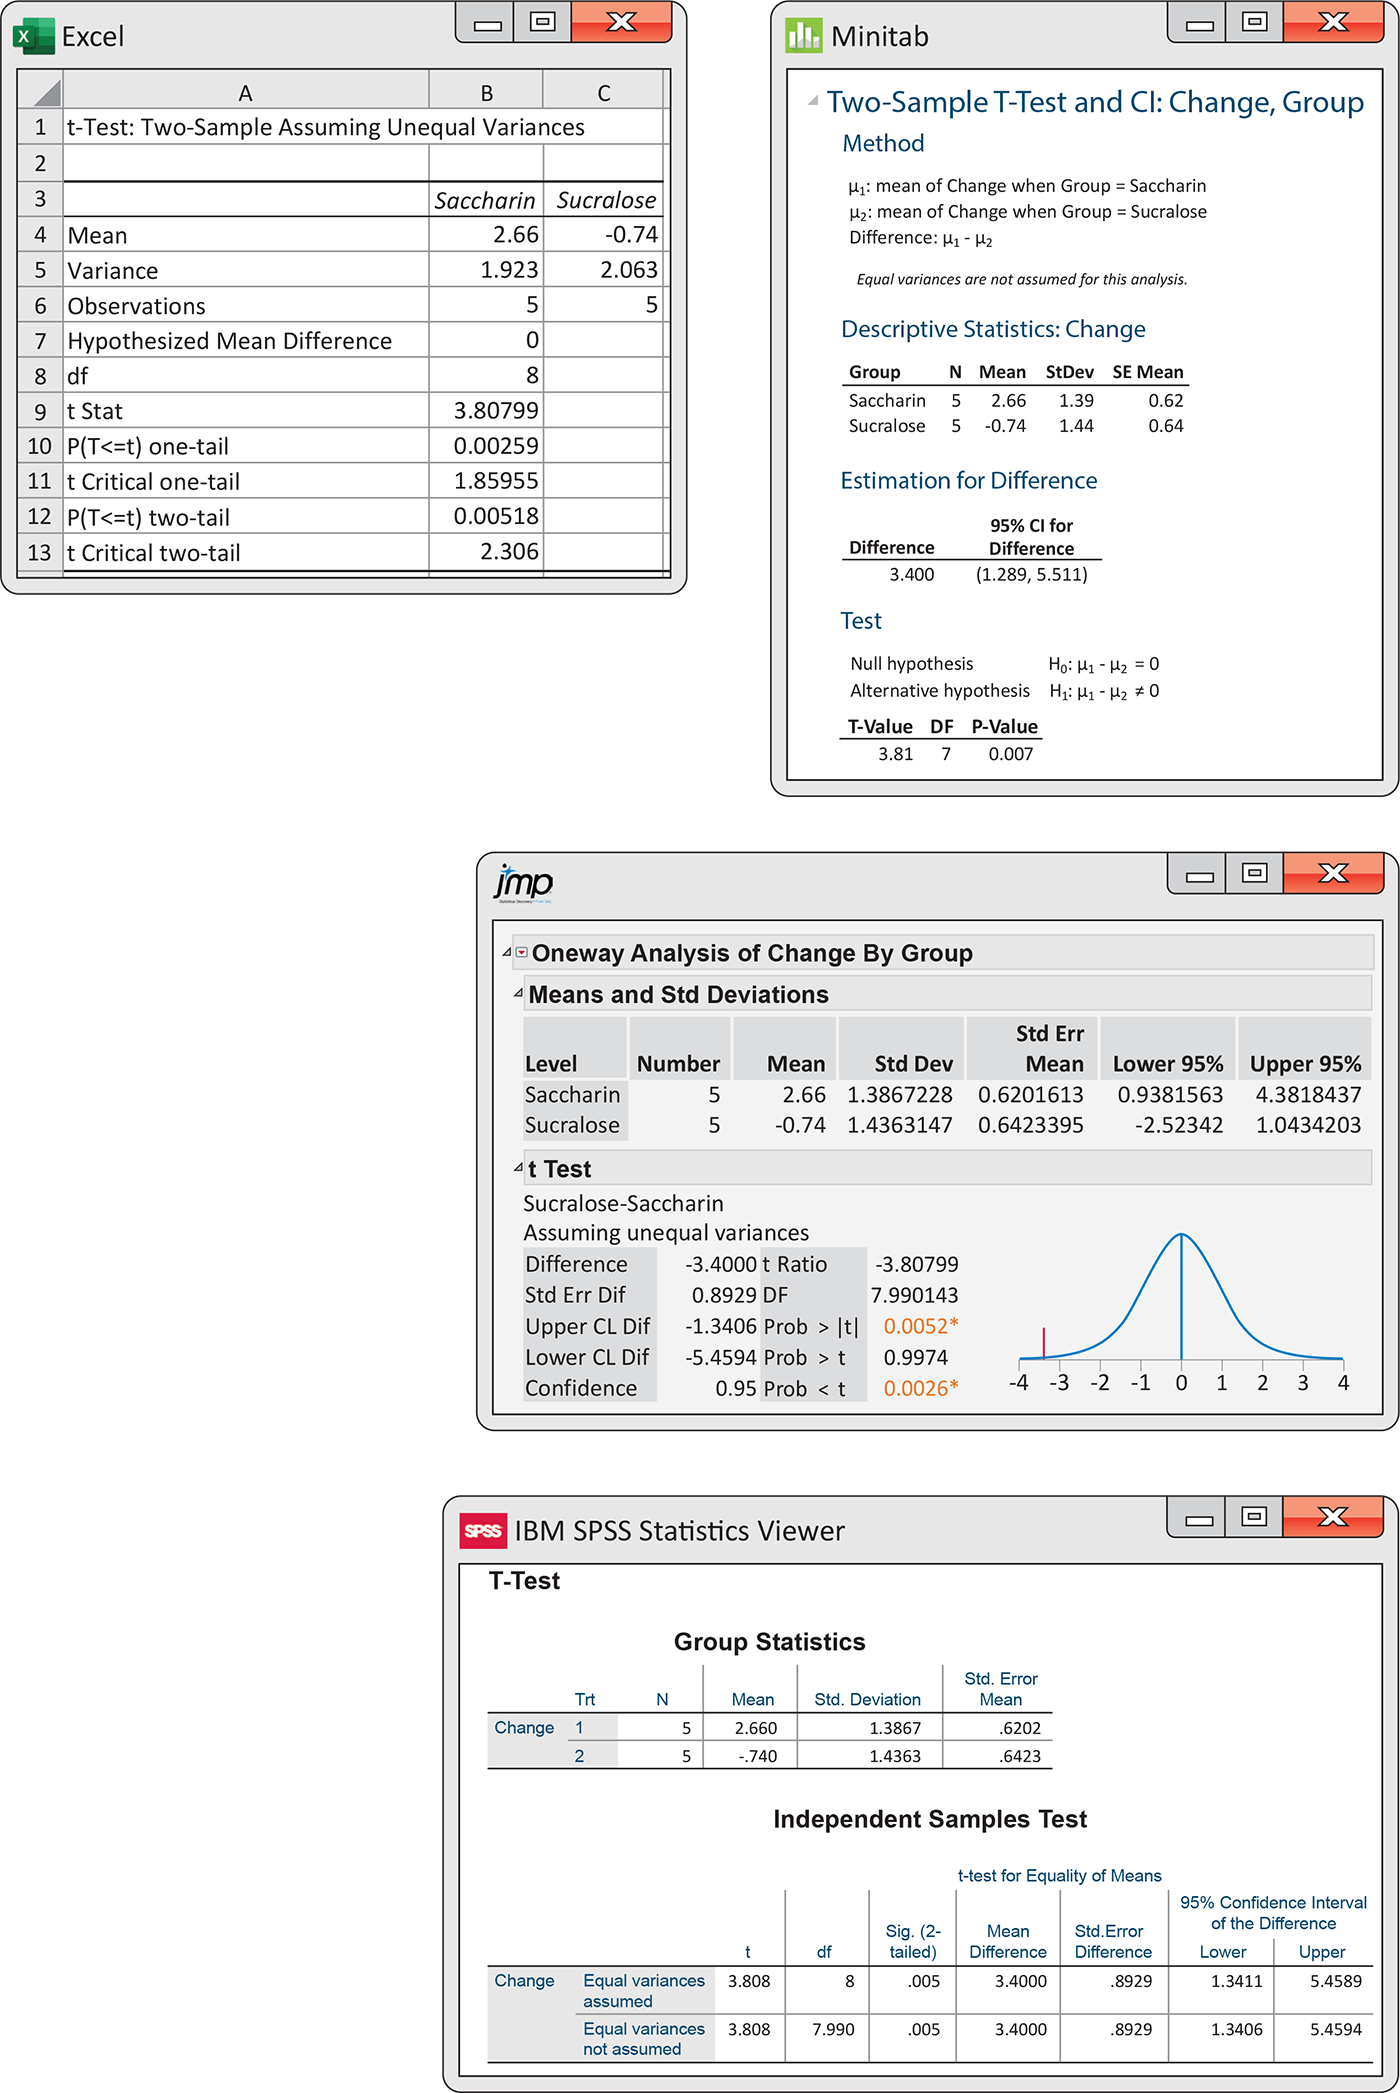Click the Minitab app icon
Image resolution: width=1400 pixels, height=2093 pixels.
[x=803, y=36]
